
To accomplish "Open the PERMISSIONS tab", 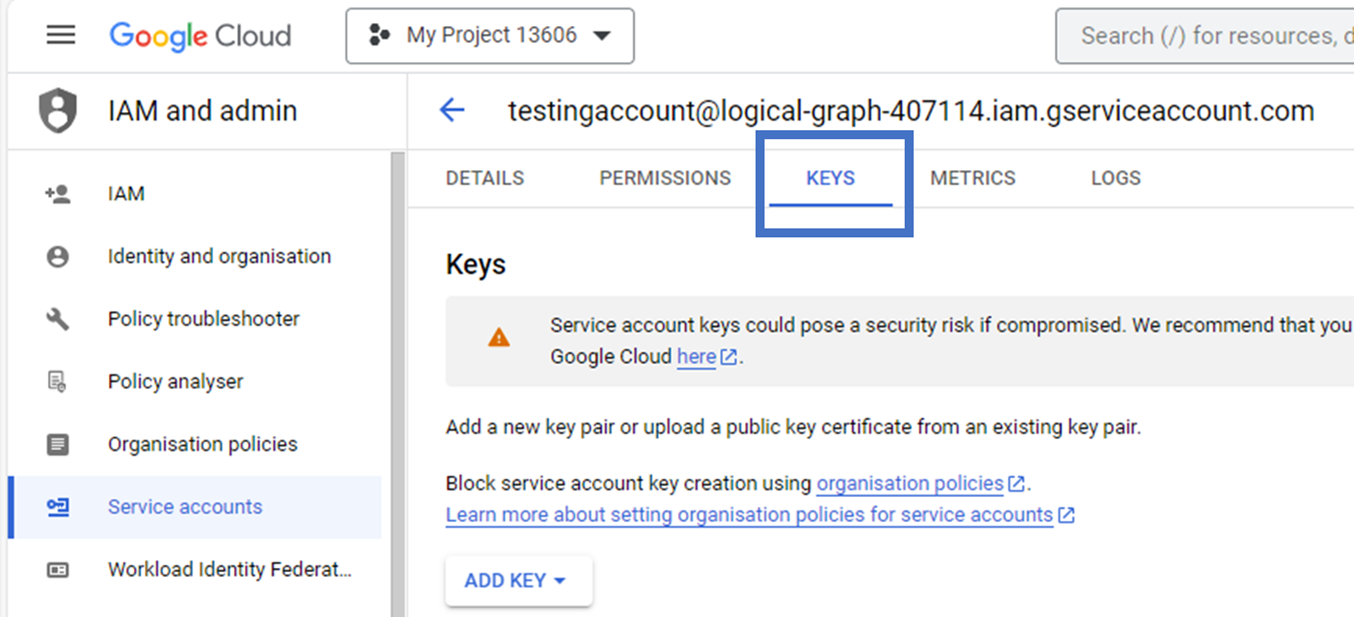I will point(664,177).
